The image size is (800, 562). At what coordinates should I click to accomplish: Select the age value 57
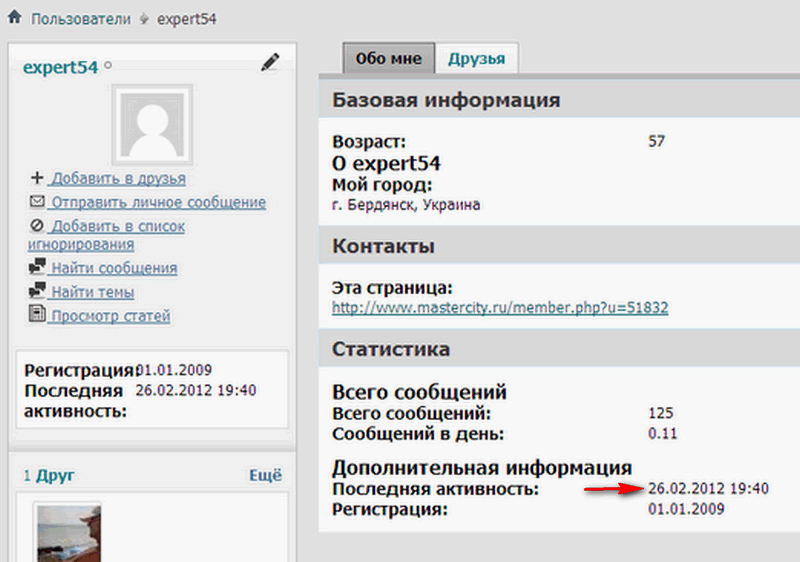point(657,141)
